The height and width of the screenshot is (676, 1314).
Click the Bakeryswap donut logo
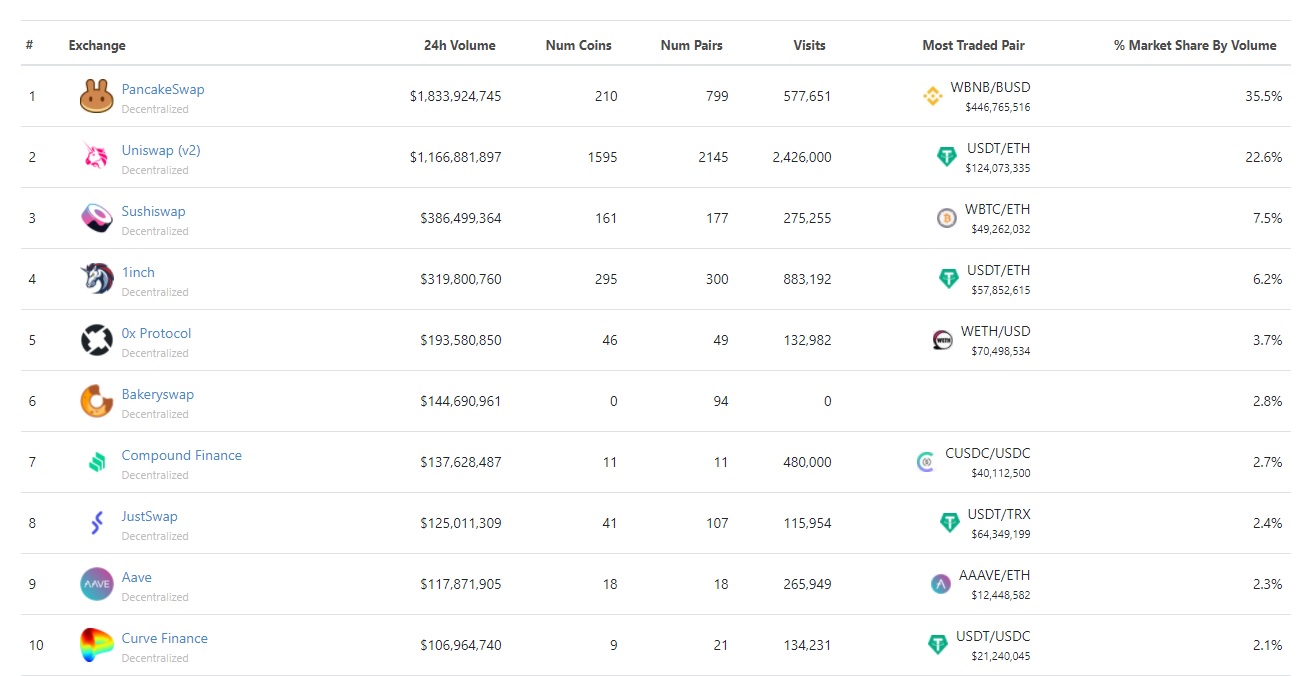coord(97,401)
